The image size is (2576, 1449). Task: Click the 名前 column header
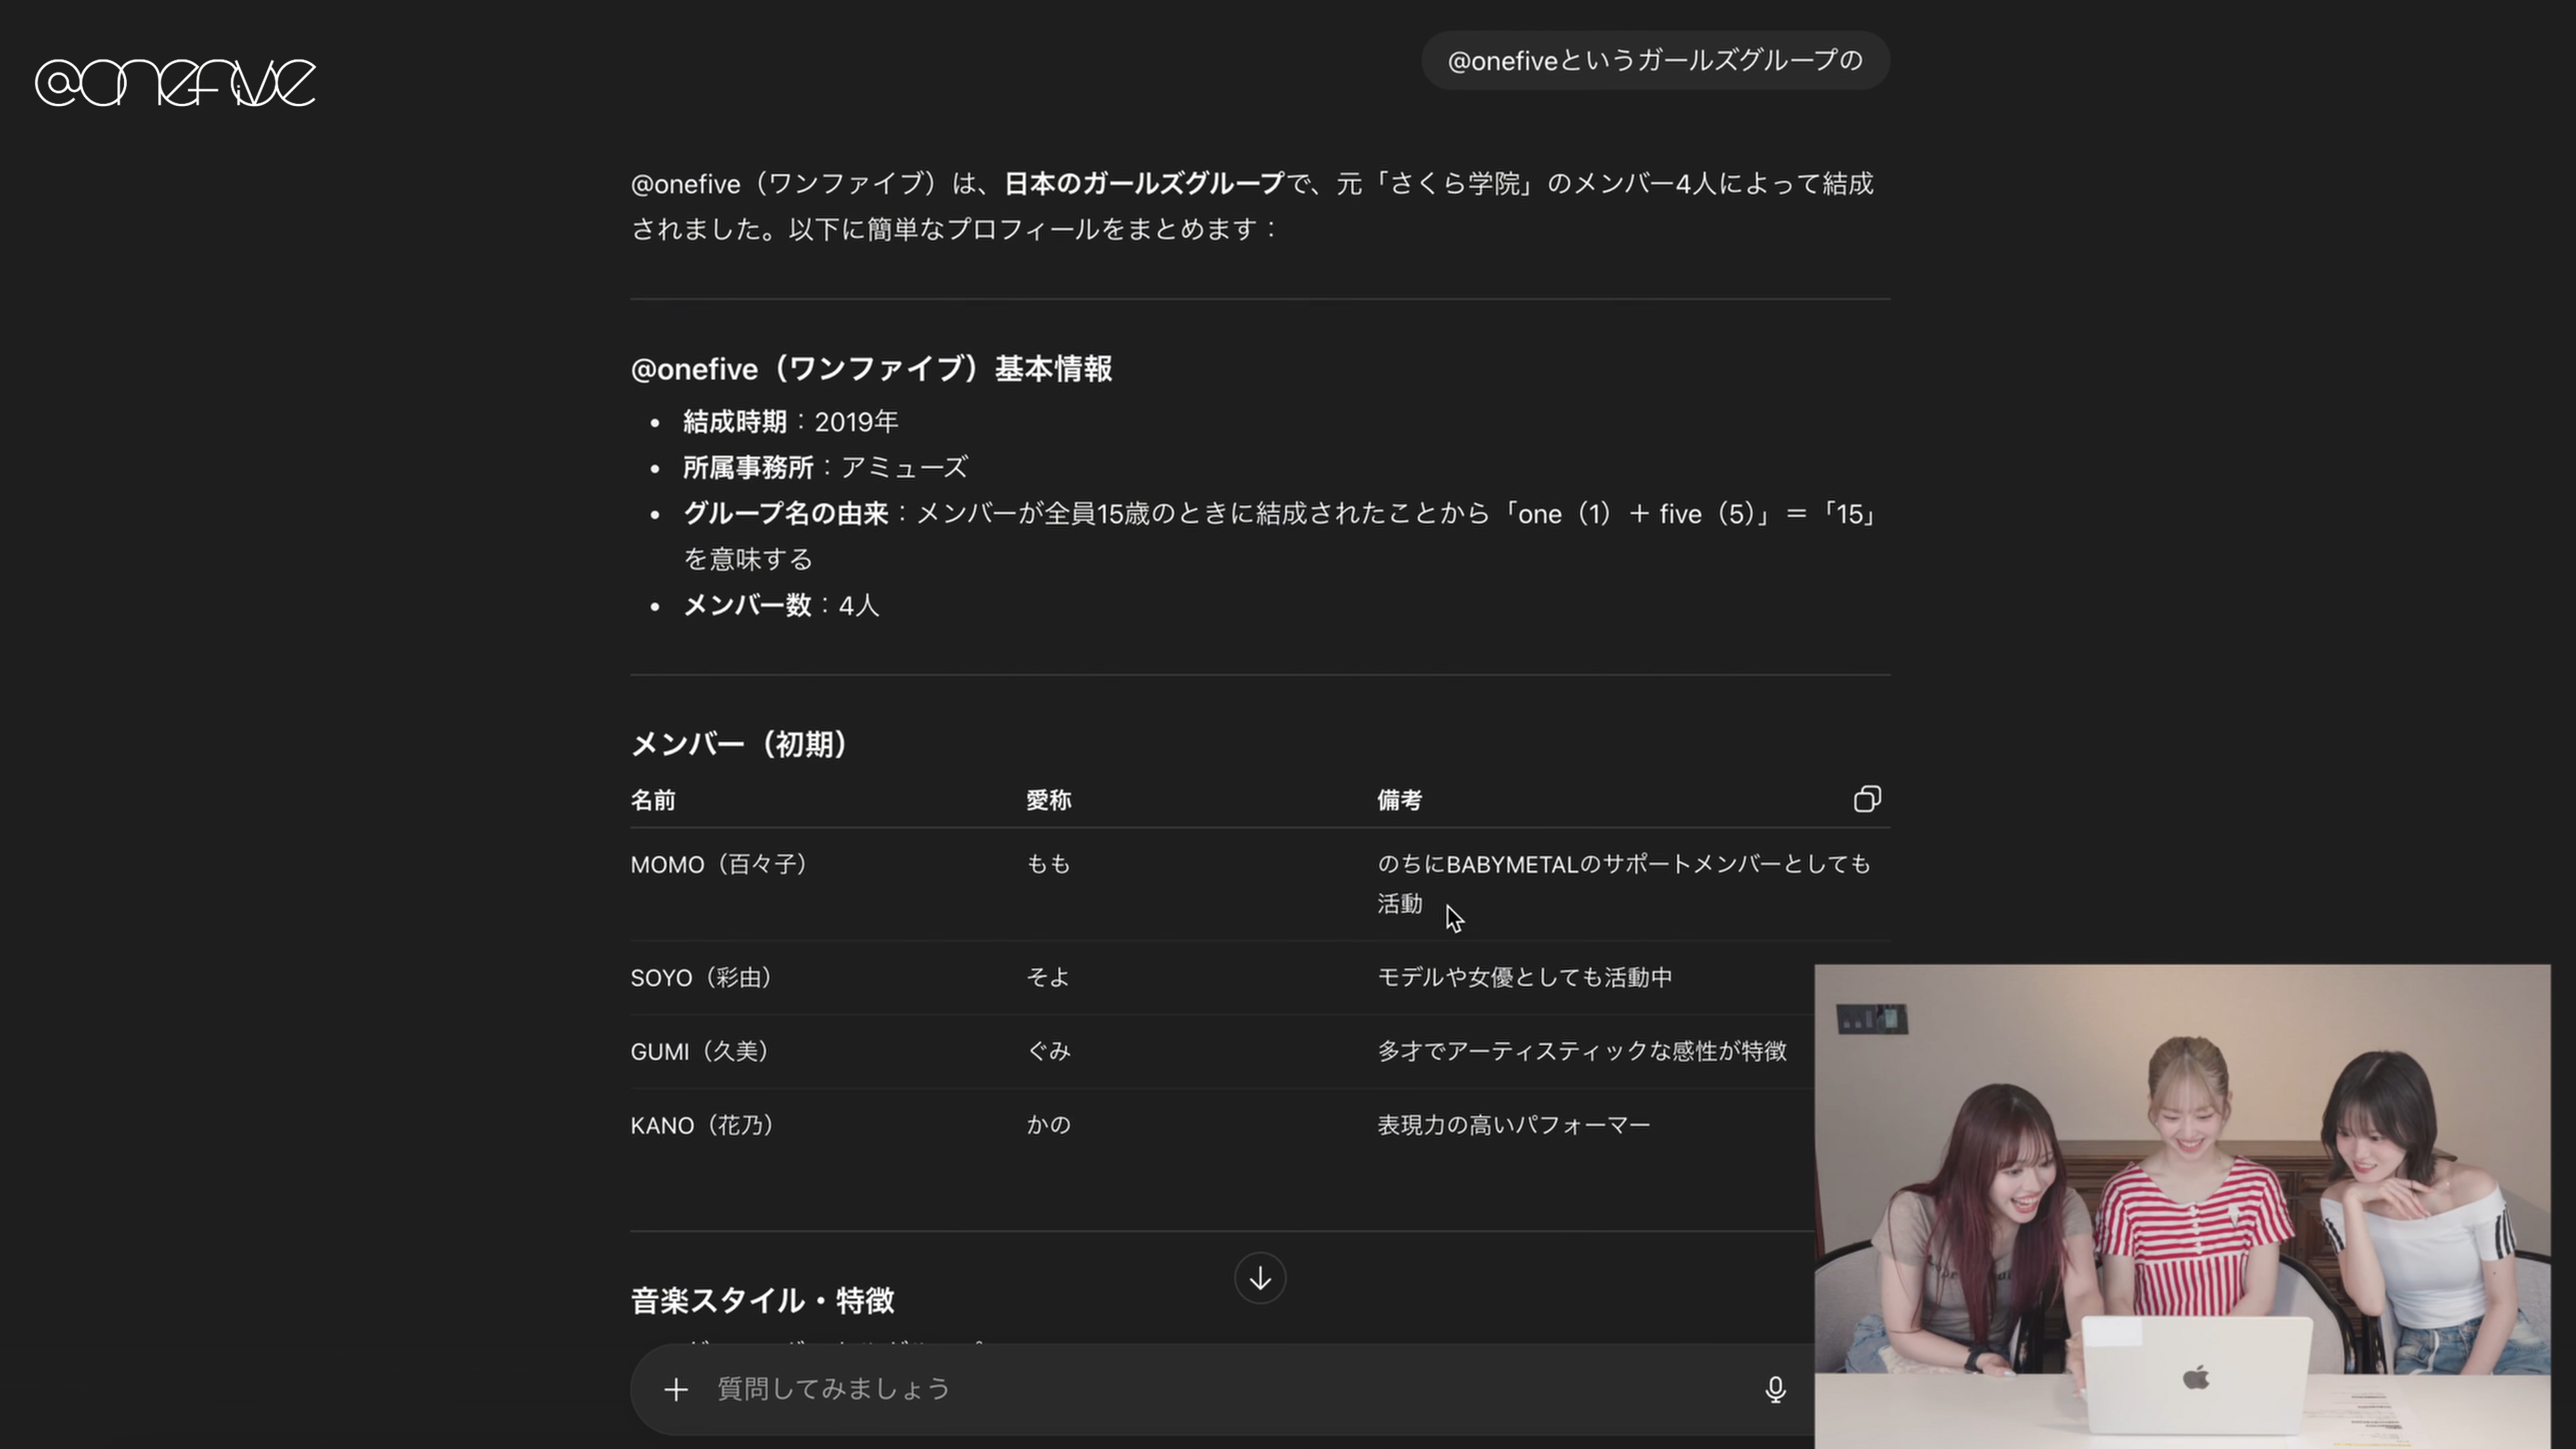pos(653,800)
